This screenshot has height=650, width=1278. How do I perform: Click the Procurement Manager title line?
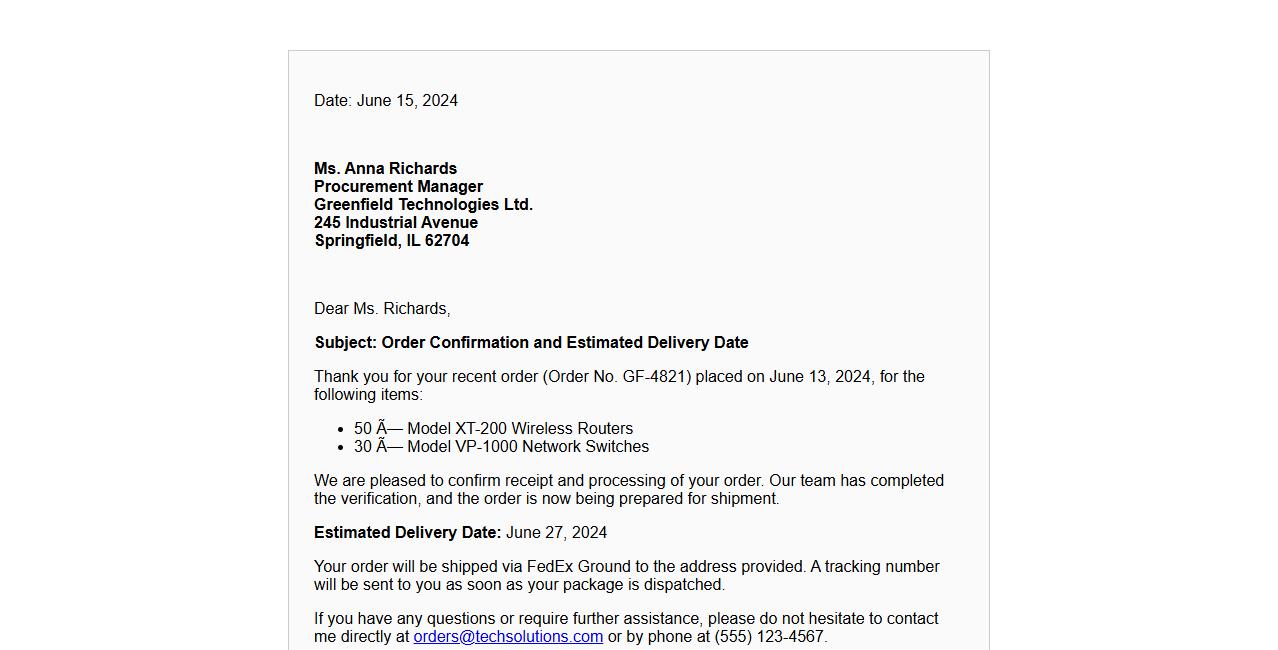click(398, 187)
